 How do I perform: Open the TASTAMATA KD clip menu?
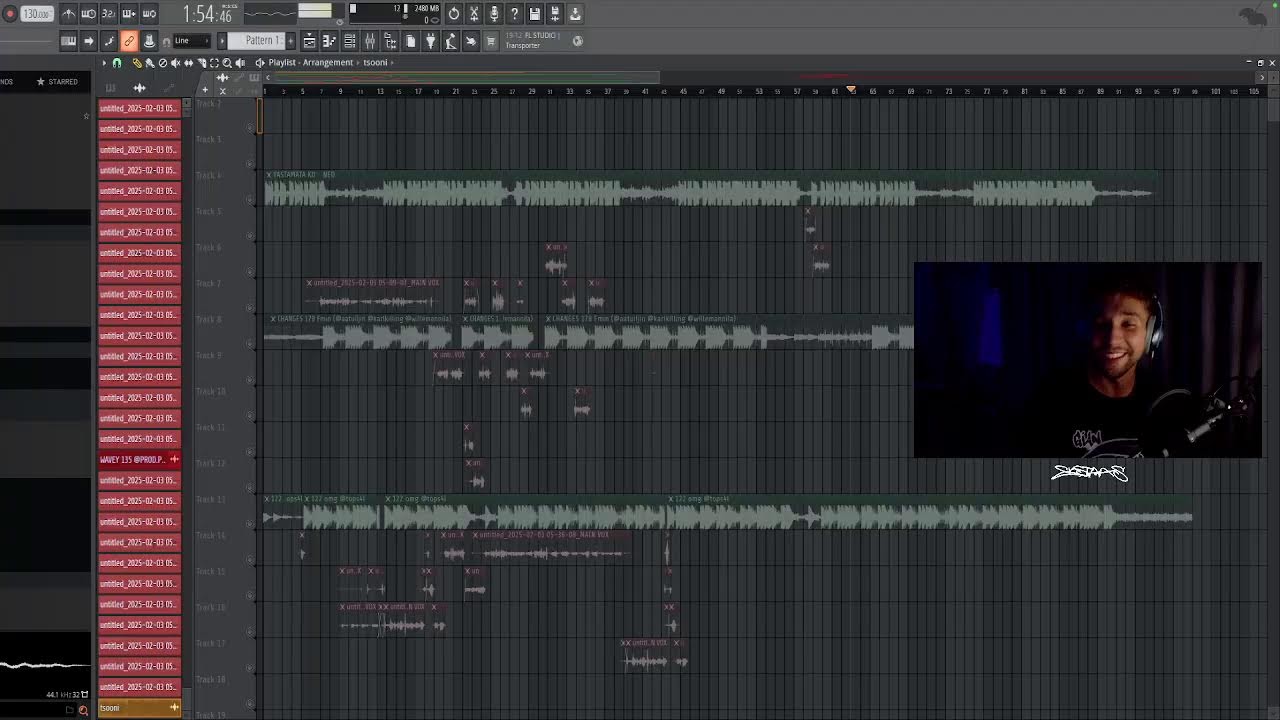pyautogui.click(x=269, y=175)
